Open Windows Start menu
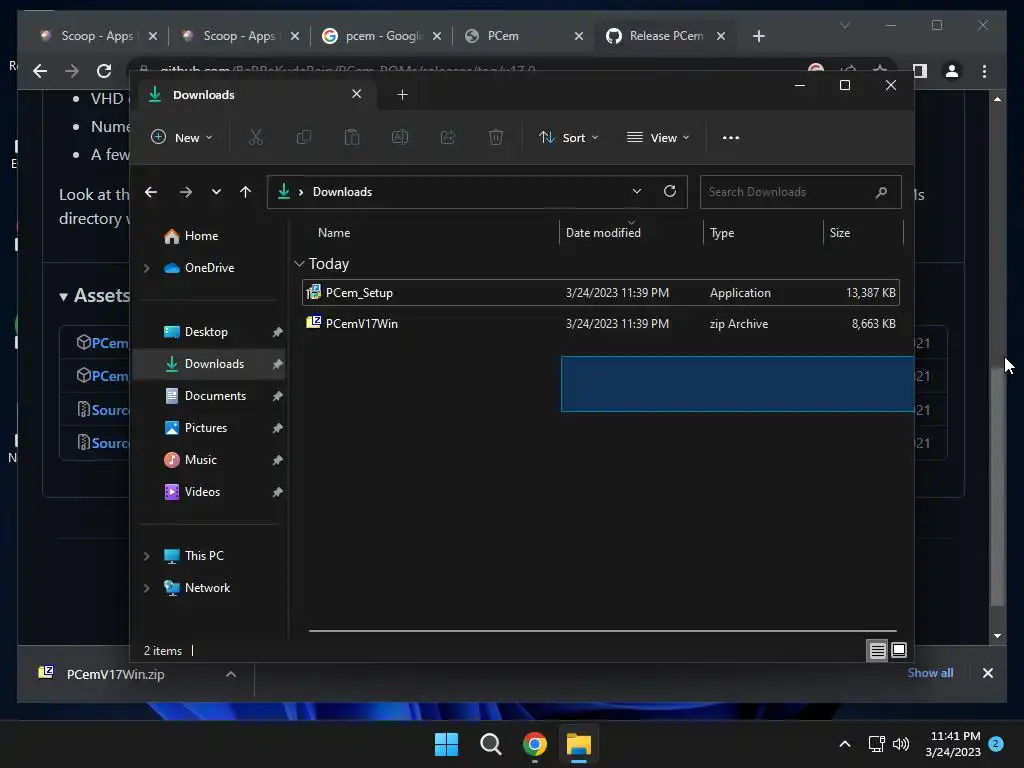Screen dimensions: 1024x768 click(447, 744)
